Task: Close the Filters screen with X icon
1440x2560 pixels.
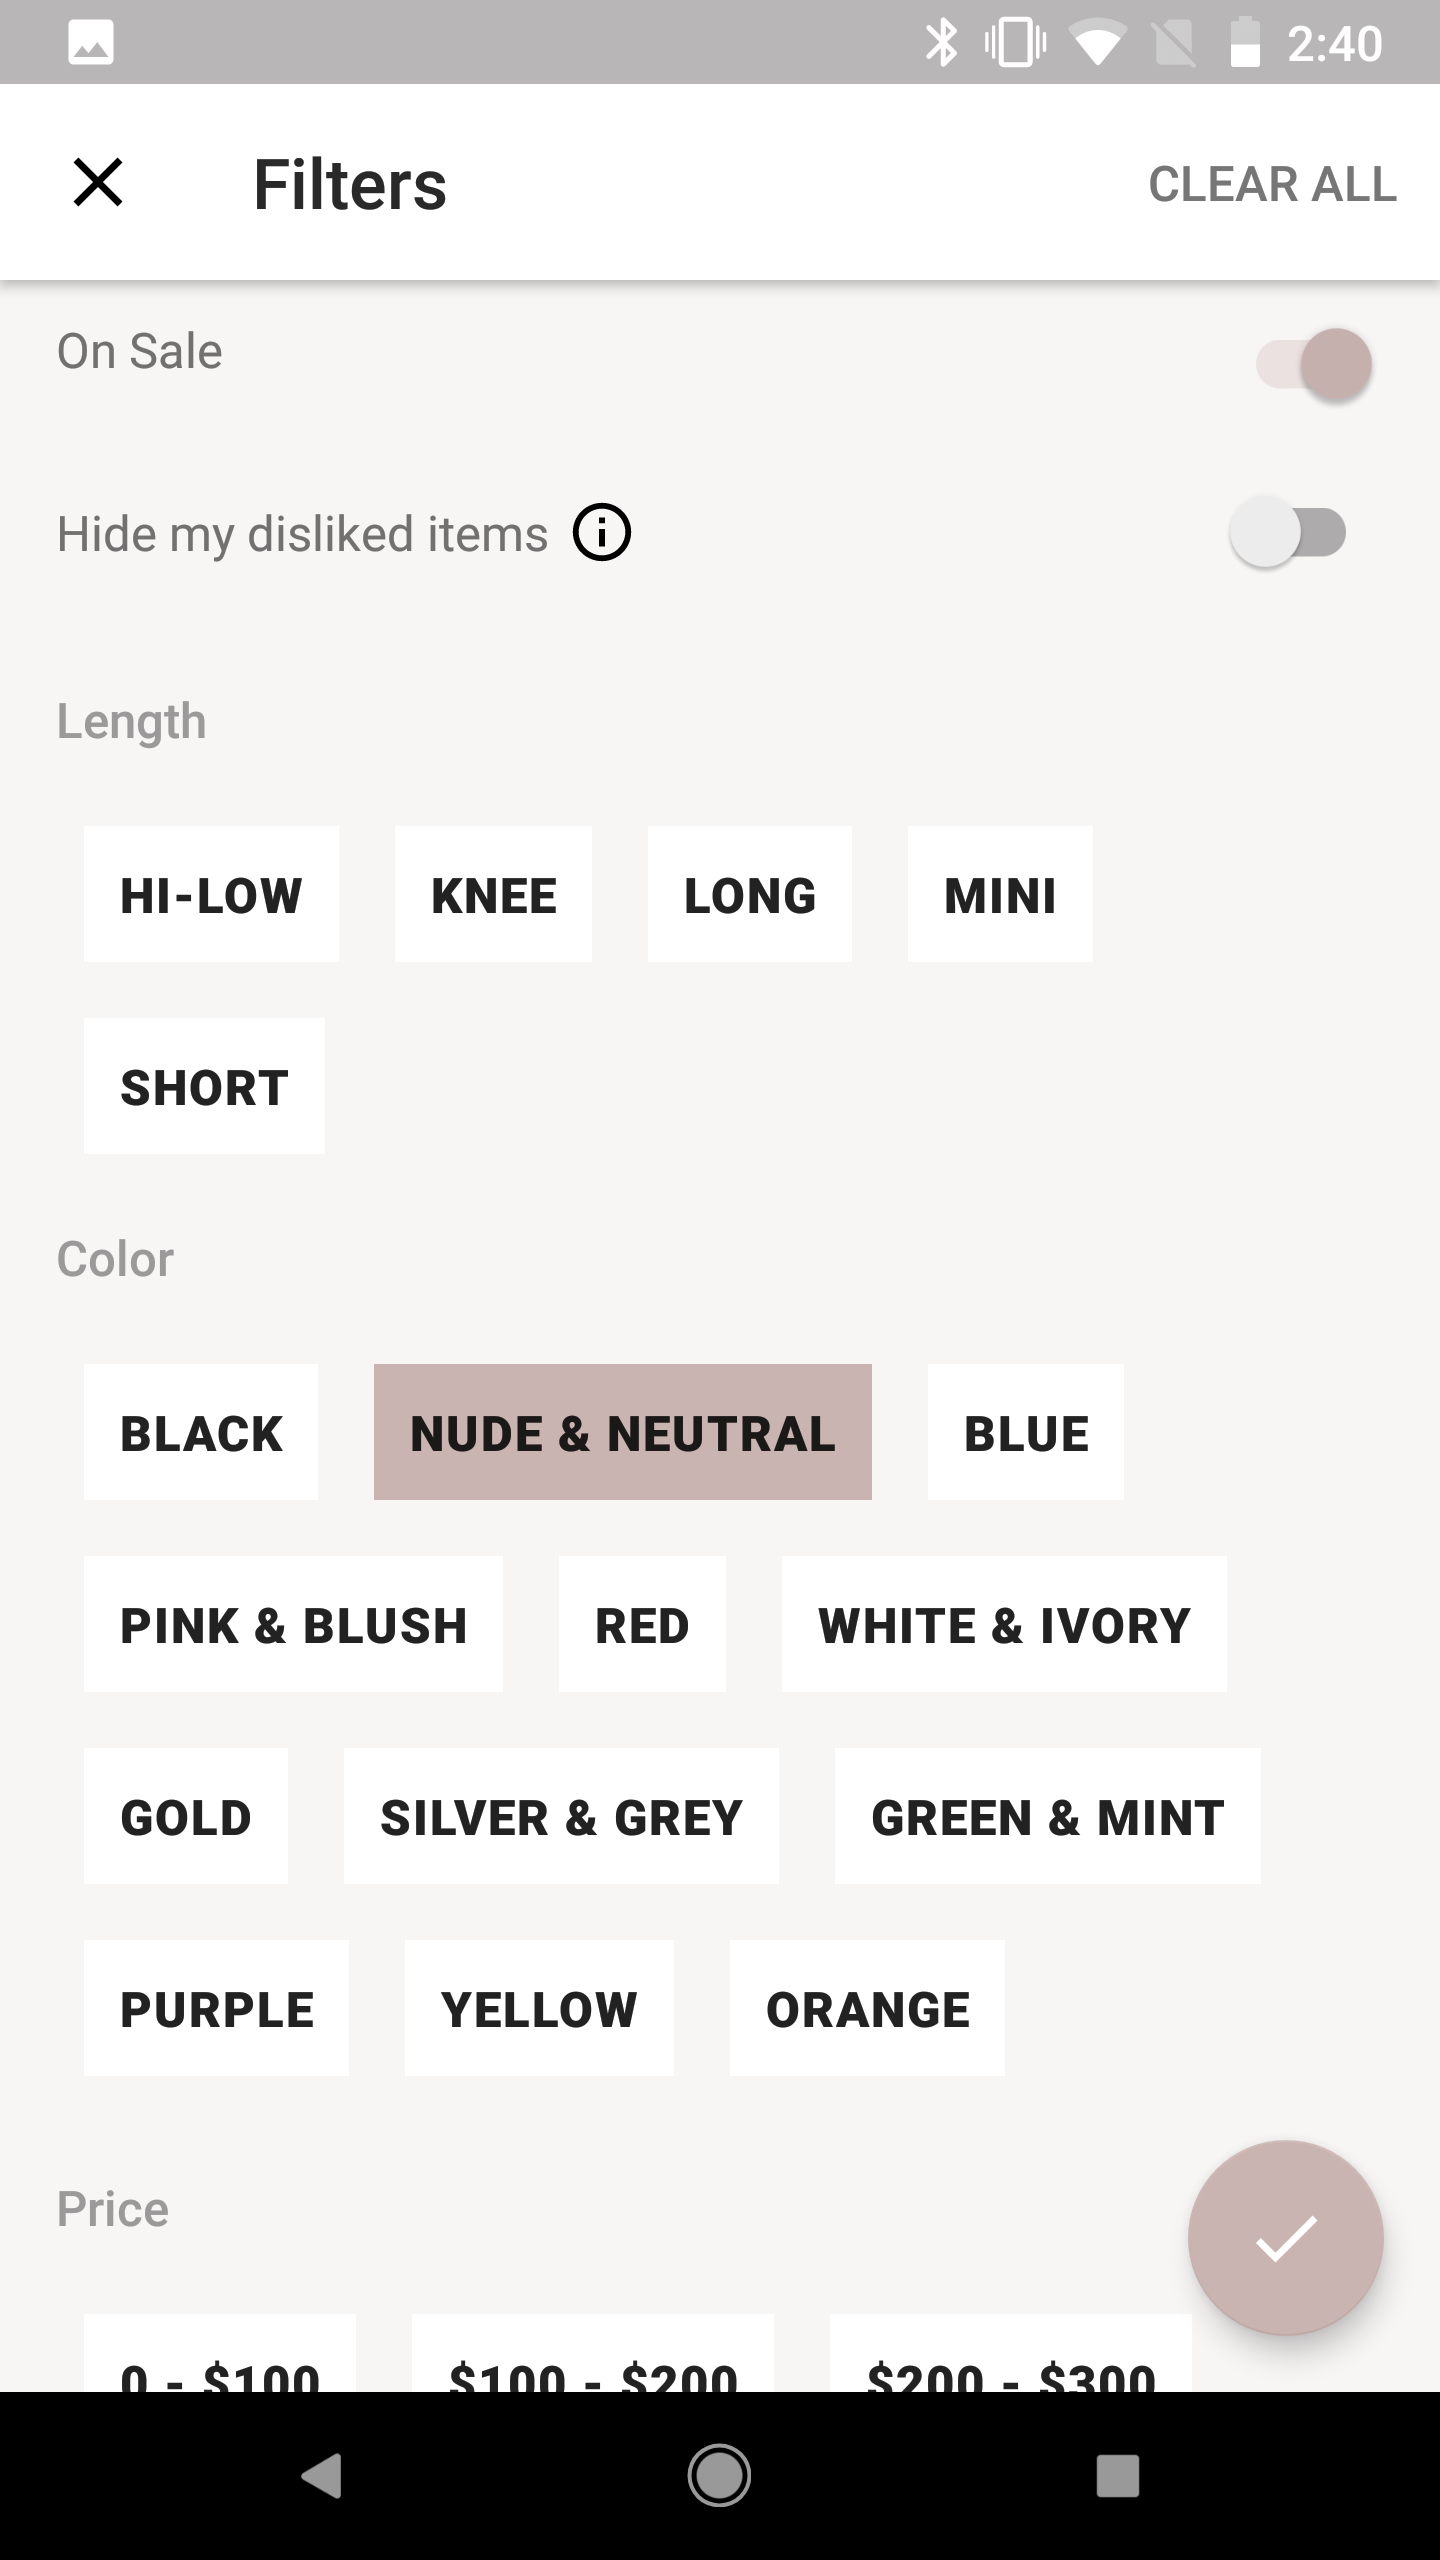Action: (x=98, y=183)
